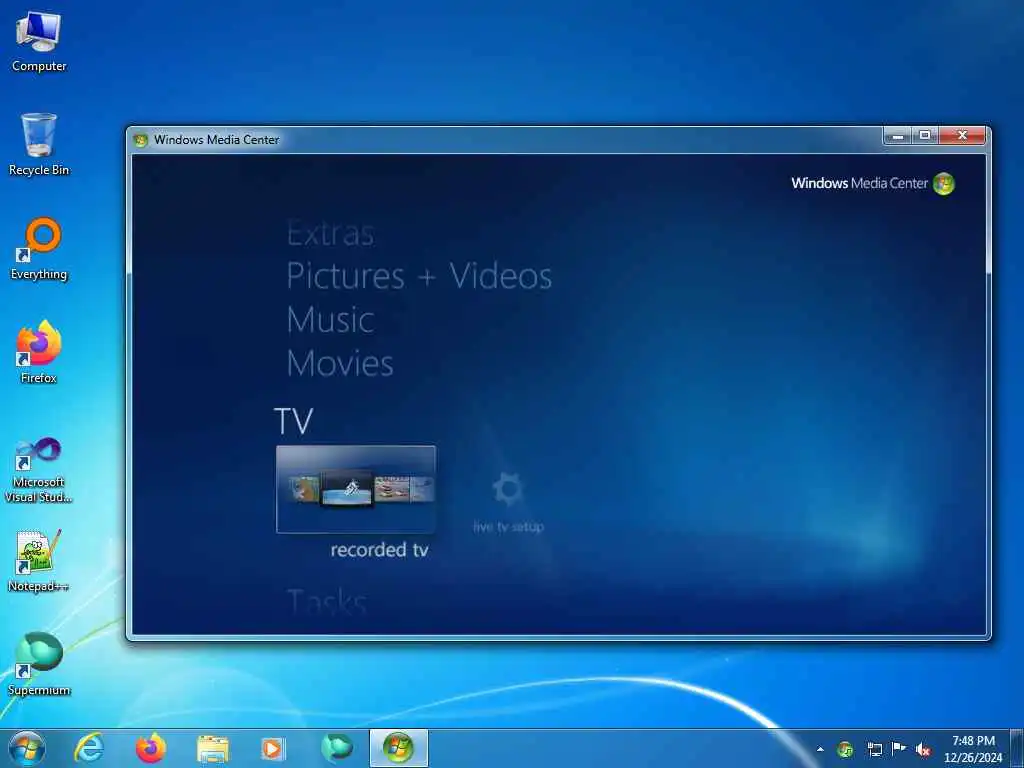Image resolution: width=1024 pixels, height=768 pixels.
Task: Select the Movies menu category
Action: pos(340,364)
